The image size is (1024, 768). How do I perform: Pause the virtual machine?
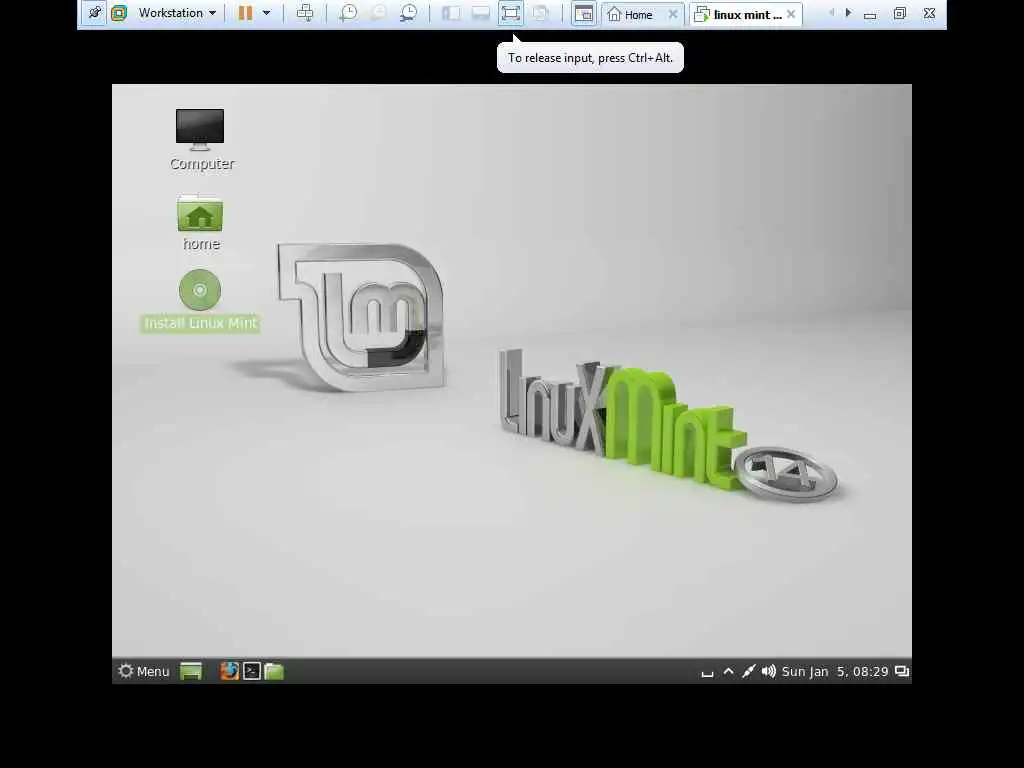click(245, 13)
